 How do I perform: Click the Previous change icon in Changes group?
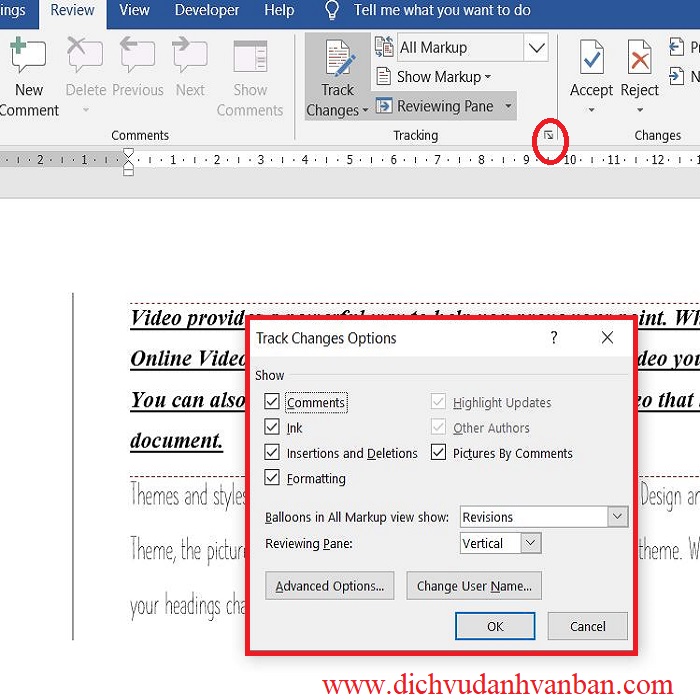(x=676, y=47)
